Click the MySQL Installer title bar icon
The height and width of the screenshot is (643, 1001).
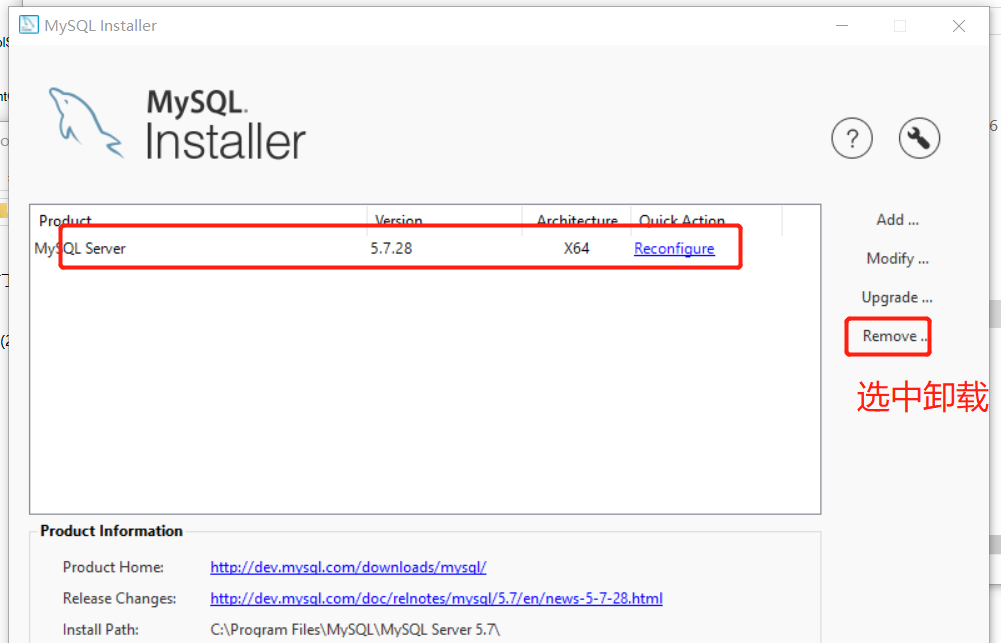coord(29,25)
